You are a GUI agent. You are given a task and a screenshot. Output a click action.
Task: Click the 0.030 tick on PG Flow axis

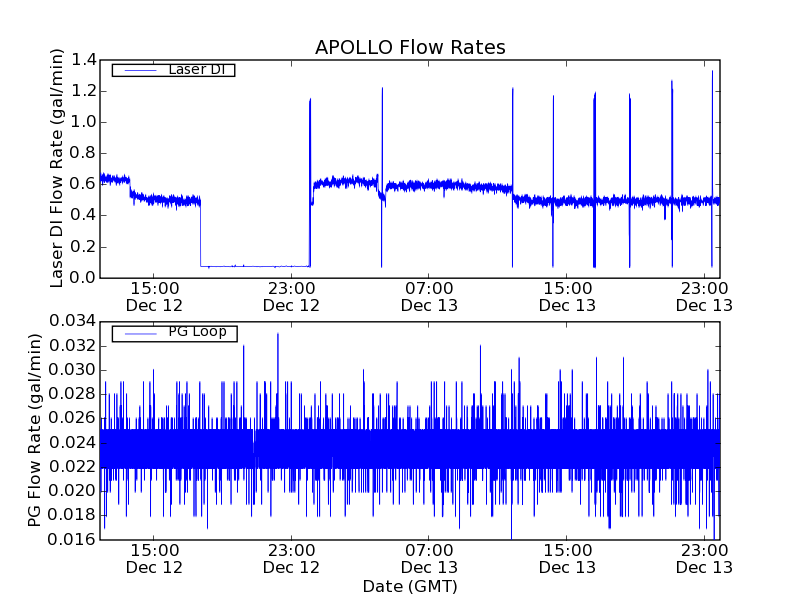(72, 370)
